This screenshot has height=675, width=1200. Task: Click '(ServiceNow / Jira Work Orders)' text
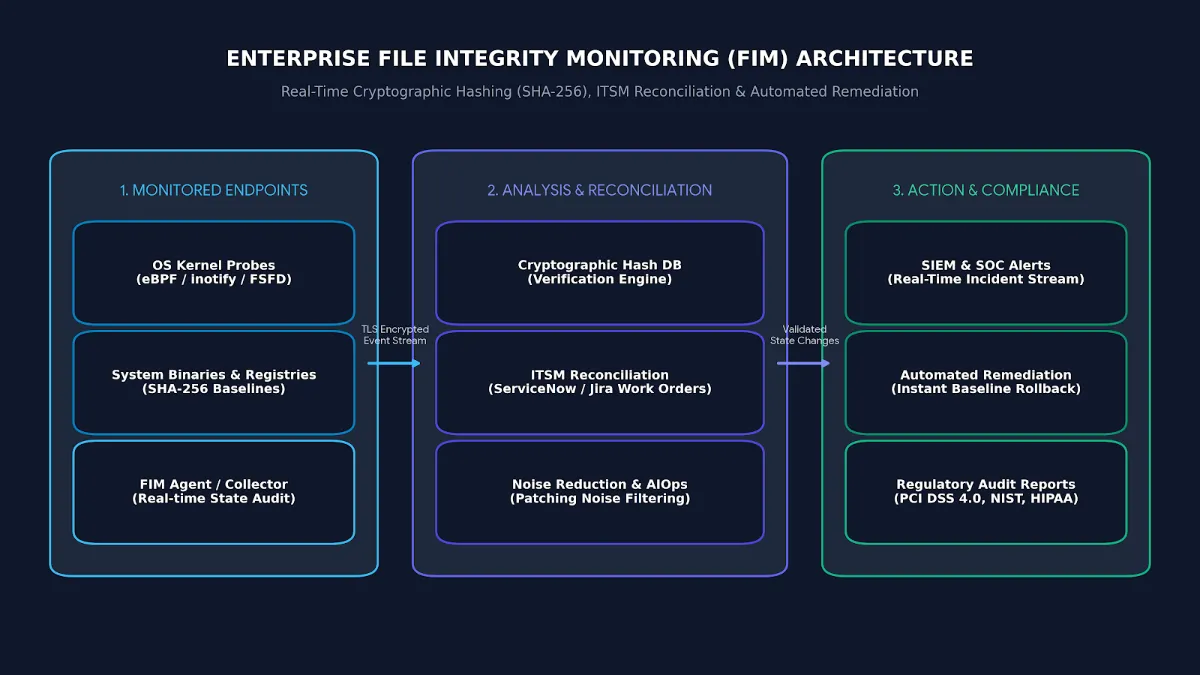coord(600,389)
